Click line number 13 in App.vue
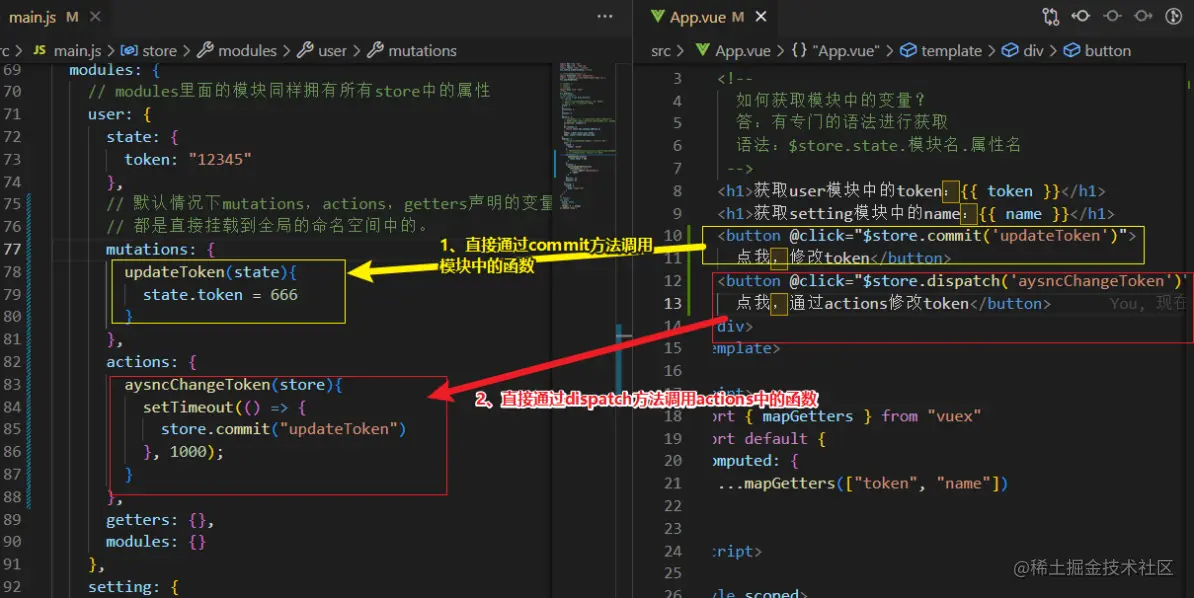Viewport: 1194px width, 598px height. click(672, 303)
